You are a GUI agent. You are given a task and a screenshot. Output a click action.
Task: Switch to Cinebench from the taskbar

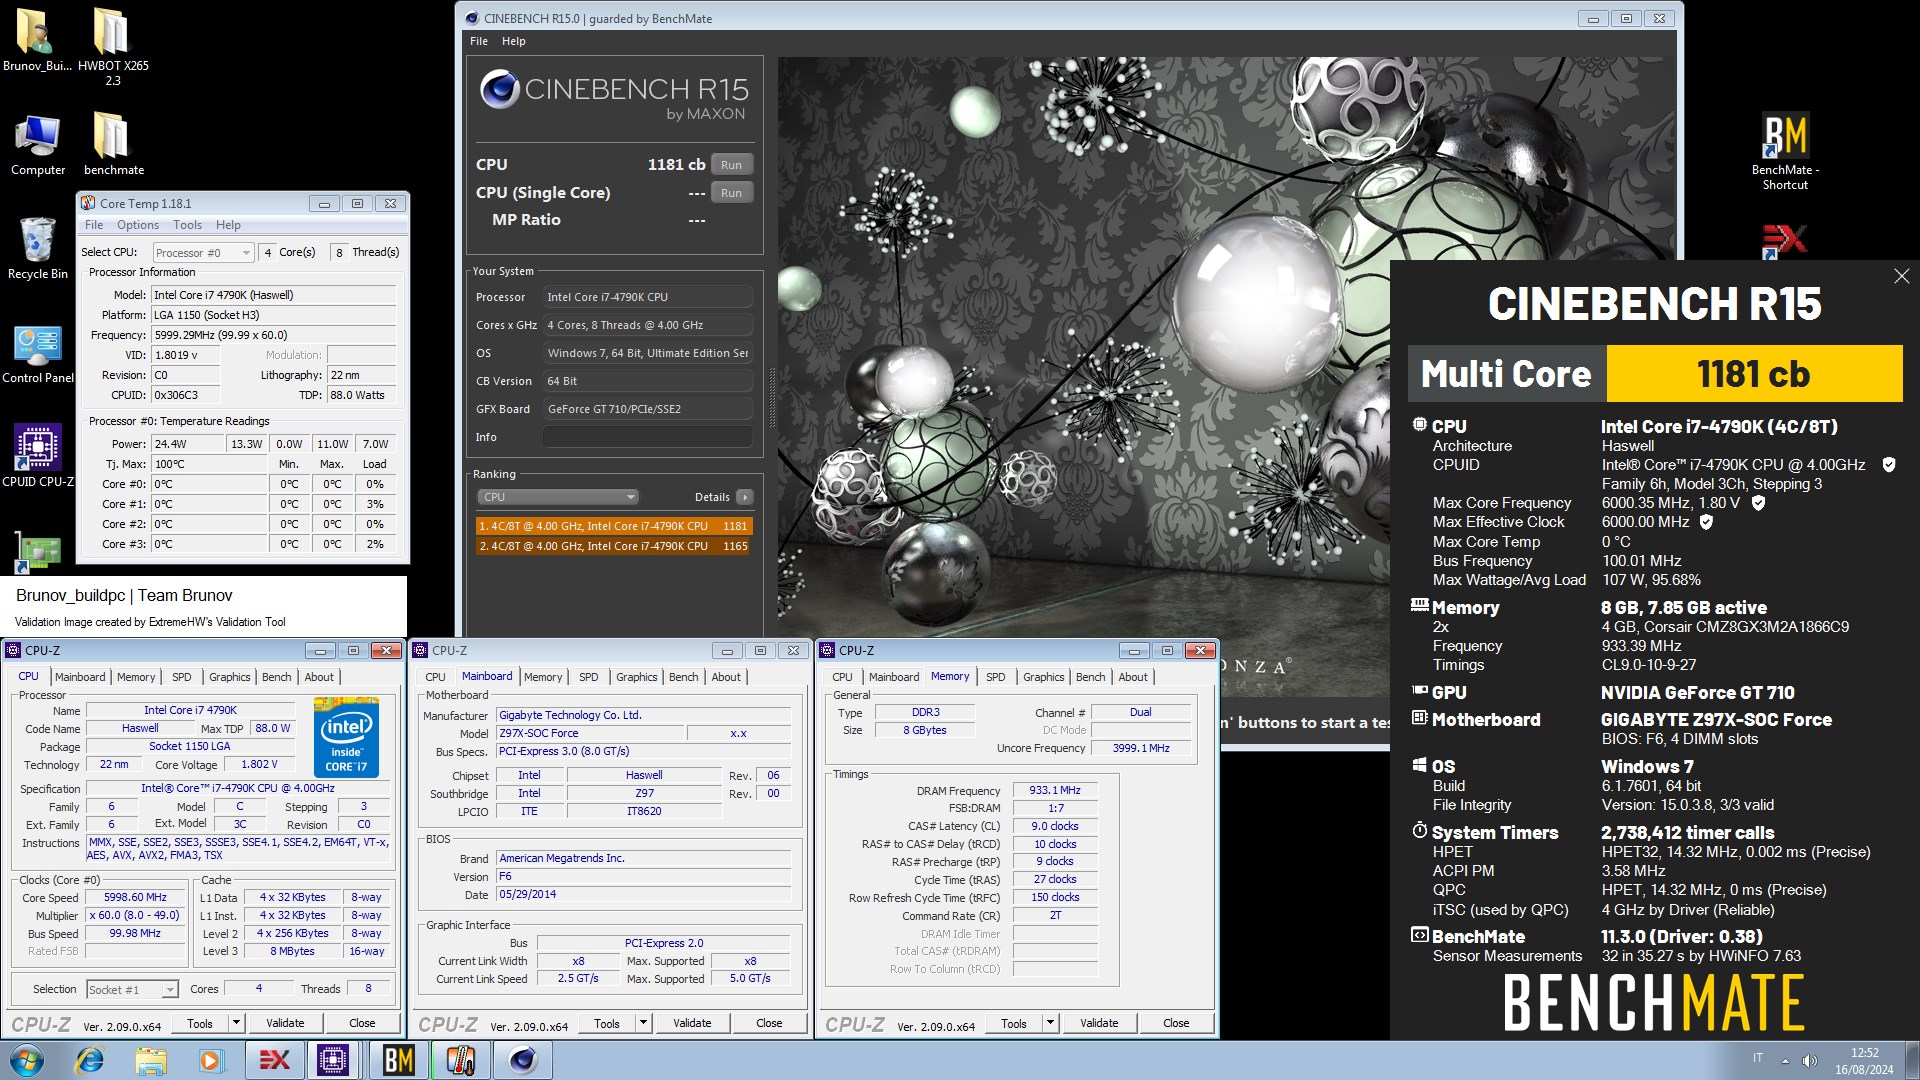(523, 1060)
